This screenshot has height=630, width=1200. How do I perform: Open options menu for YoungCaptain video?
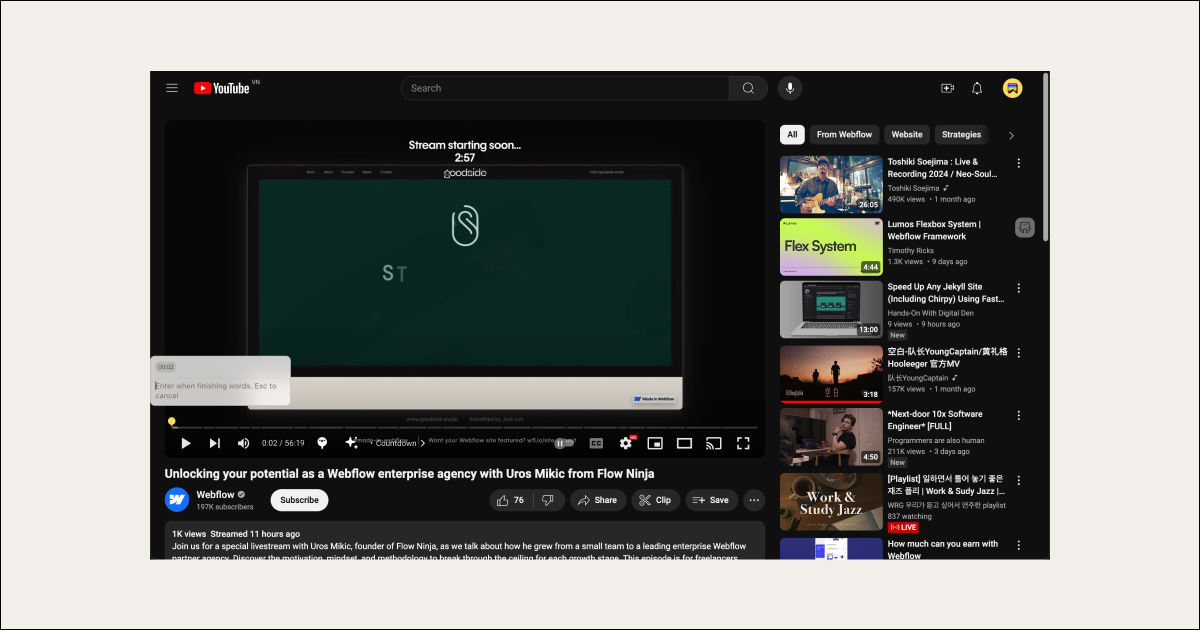click(x=1019, y=352)
